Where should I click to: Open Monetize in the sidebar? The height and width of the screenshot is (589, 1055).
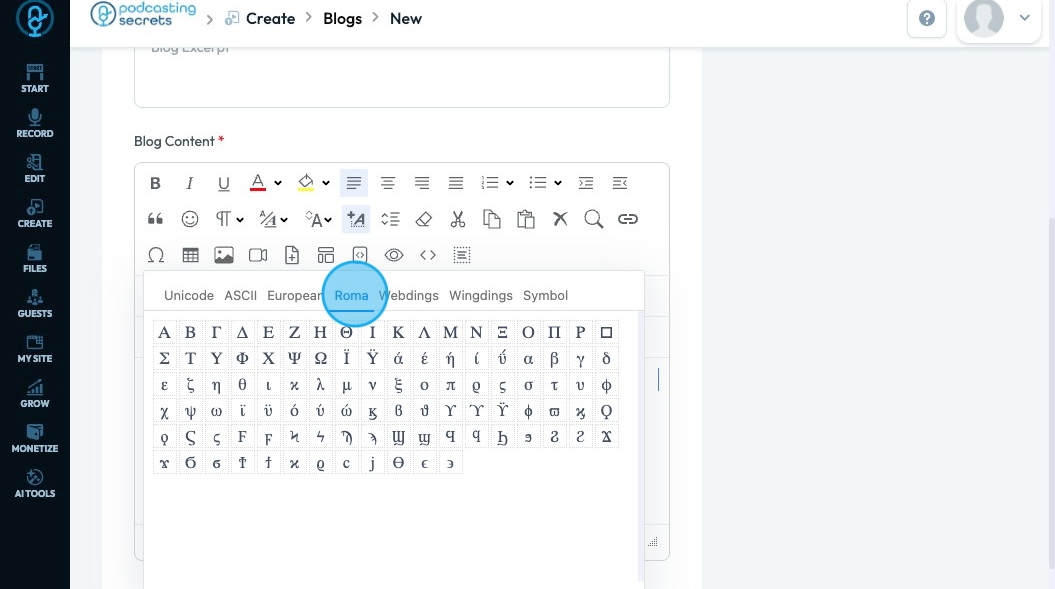click(35, 438)
